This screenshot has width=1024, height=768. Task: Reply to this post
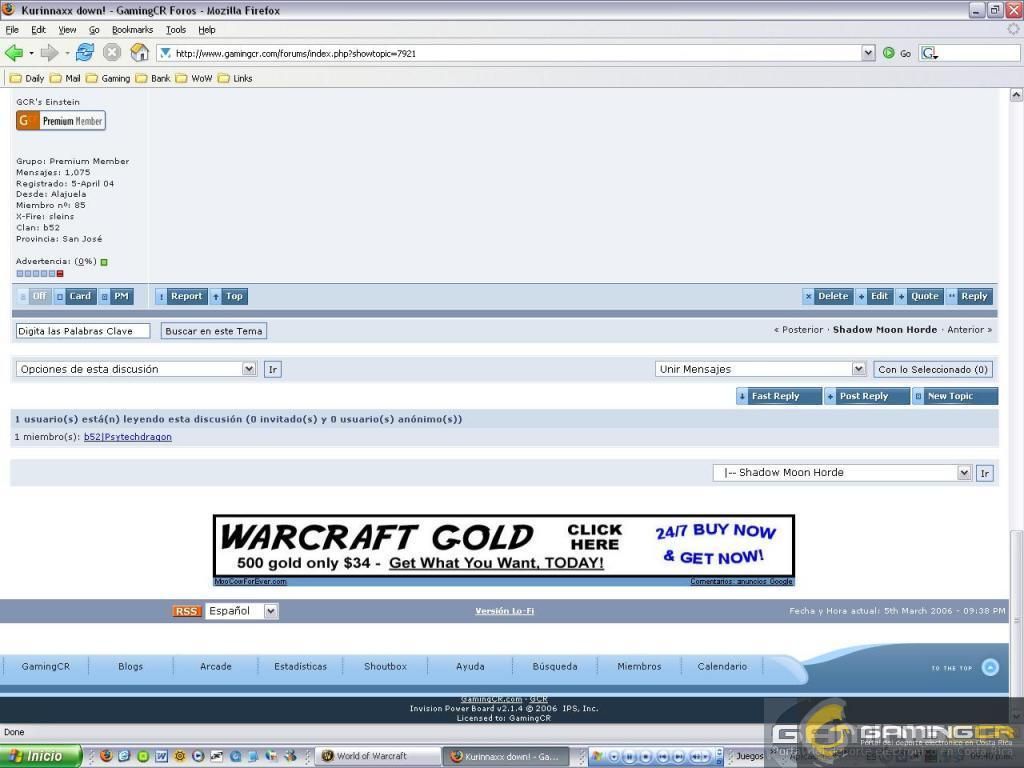click(x=969, y=296)
